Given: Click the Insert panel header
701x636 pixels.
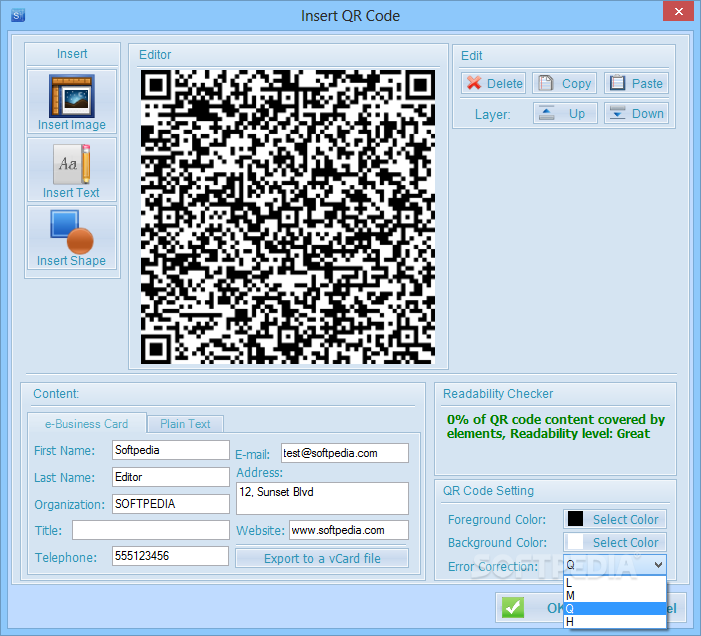Looking at the screenshot, I should [72, 54].
